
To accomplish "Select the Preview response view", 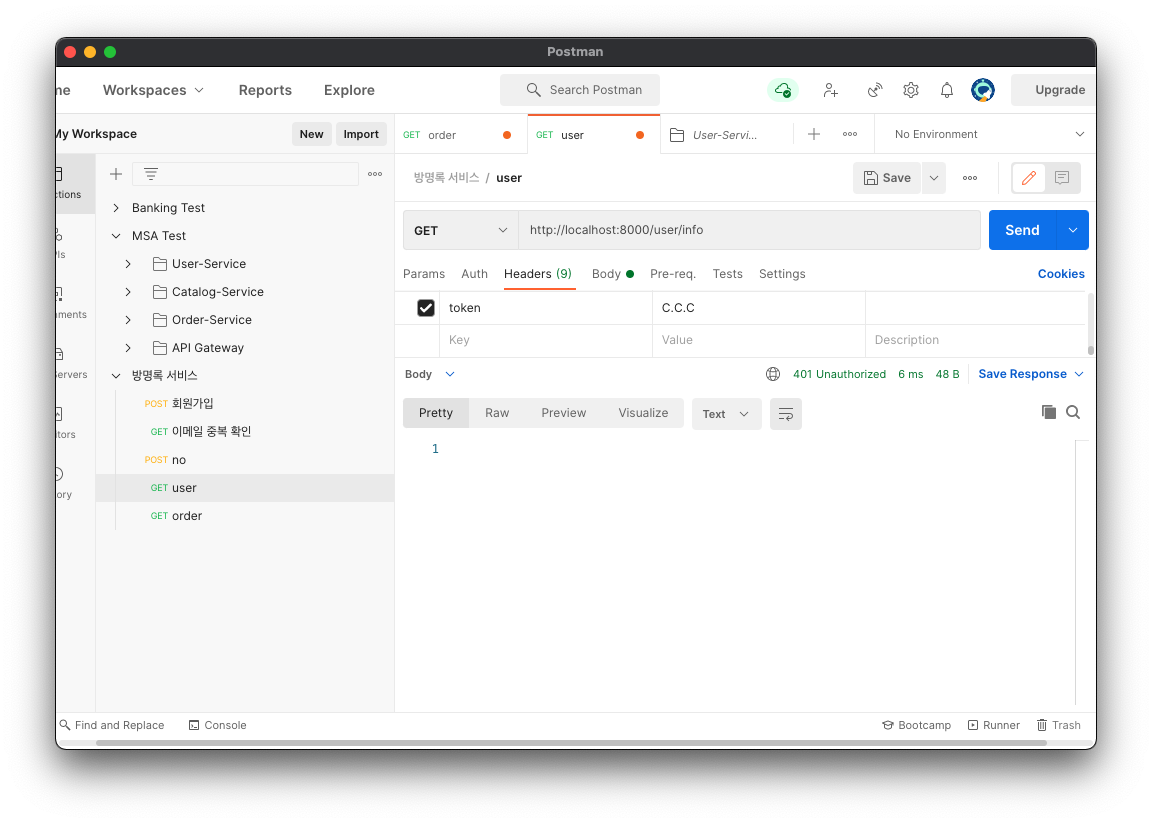I will click(x=564, y=413).
